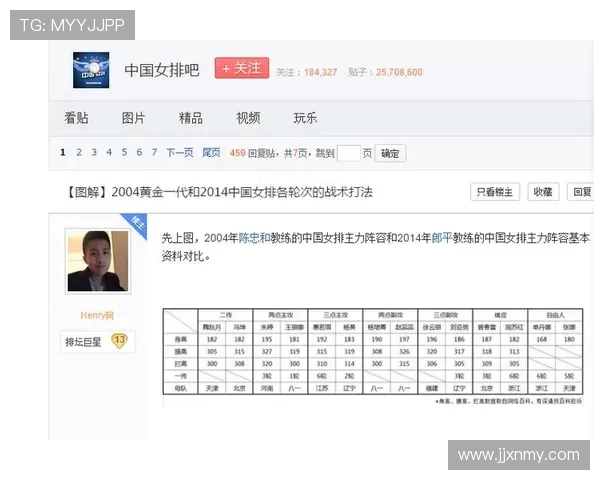Switch to the 看贴 tab
Screen dimensions: 600x480
(x=76, y=118)
